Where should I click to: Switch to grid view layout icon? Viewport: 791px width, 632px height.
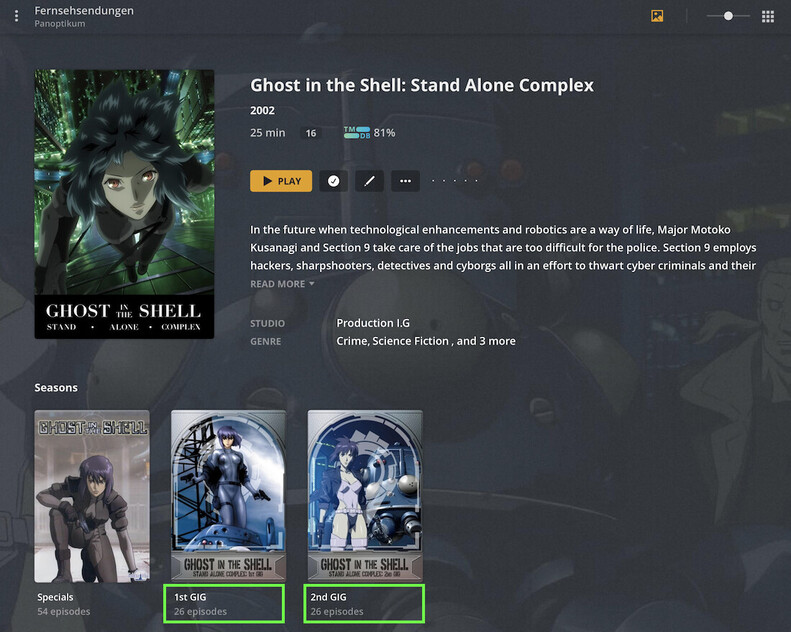(x=768, y=17)
